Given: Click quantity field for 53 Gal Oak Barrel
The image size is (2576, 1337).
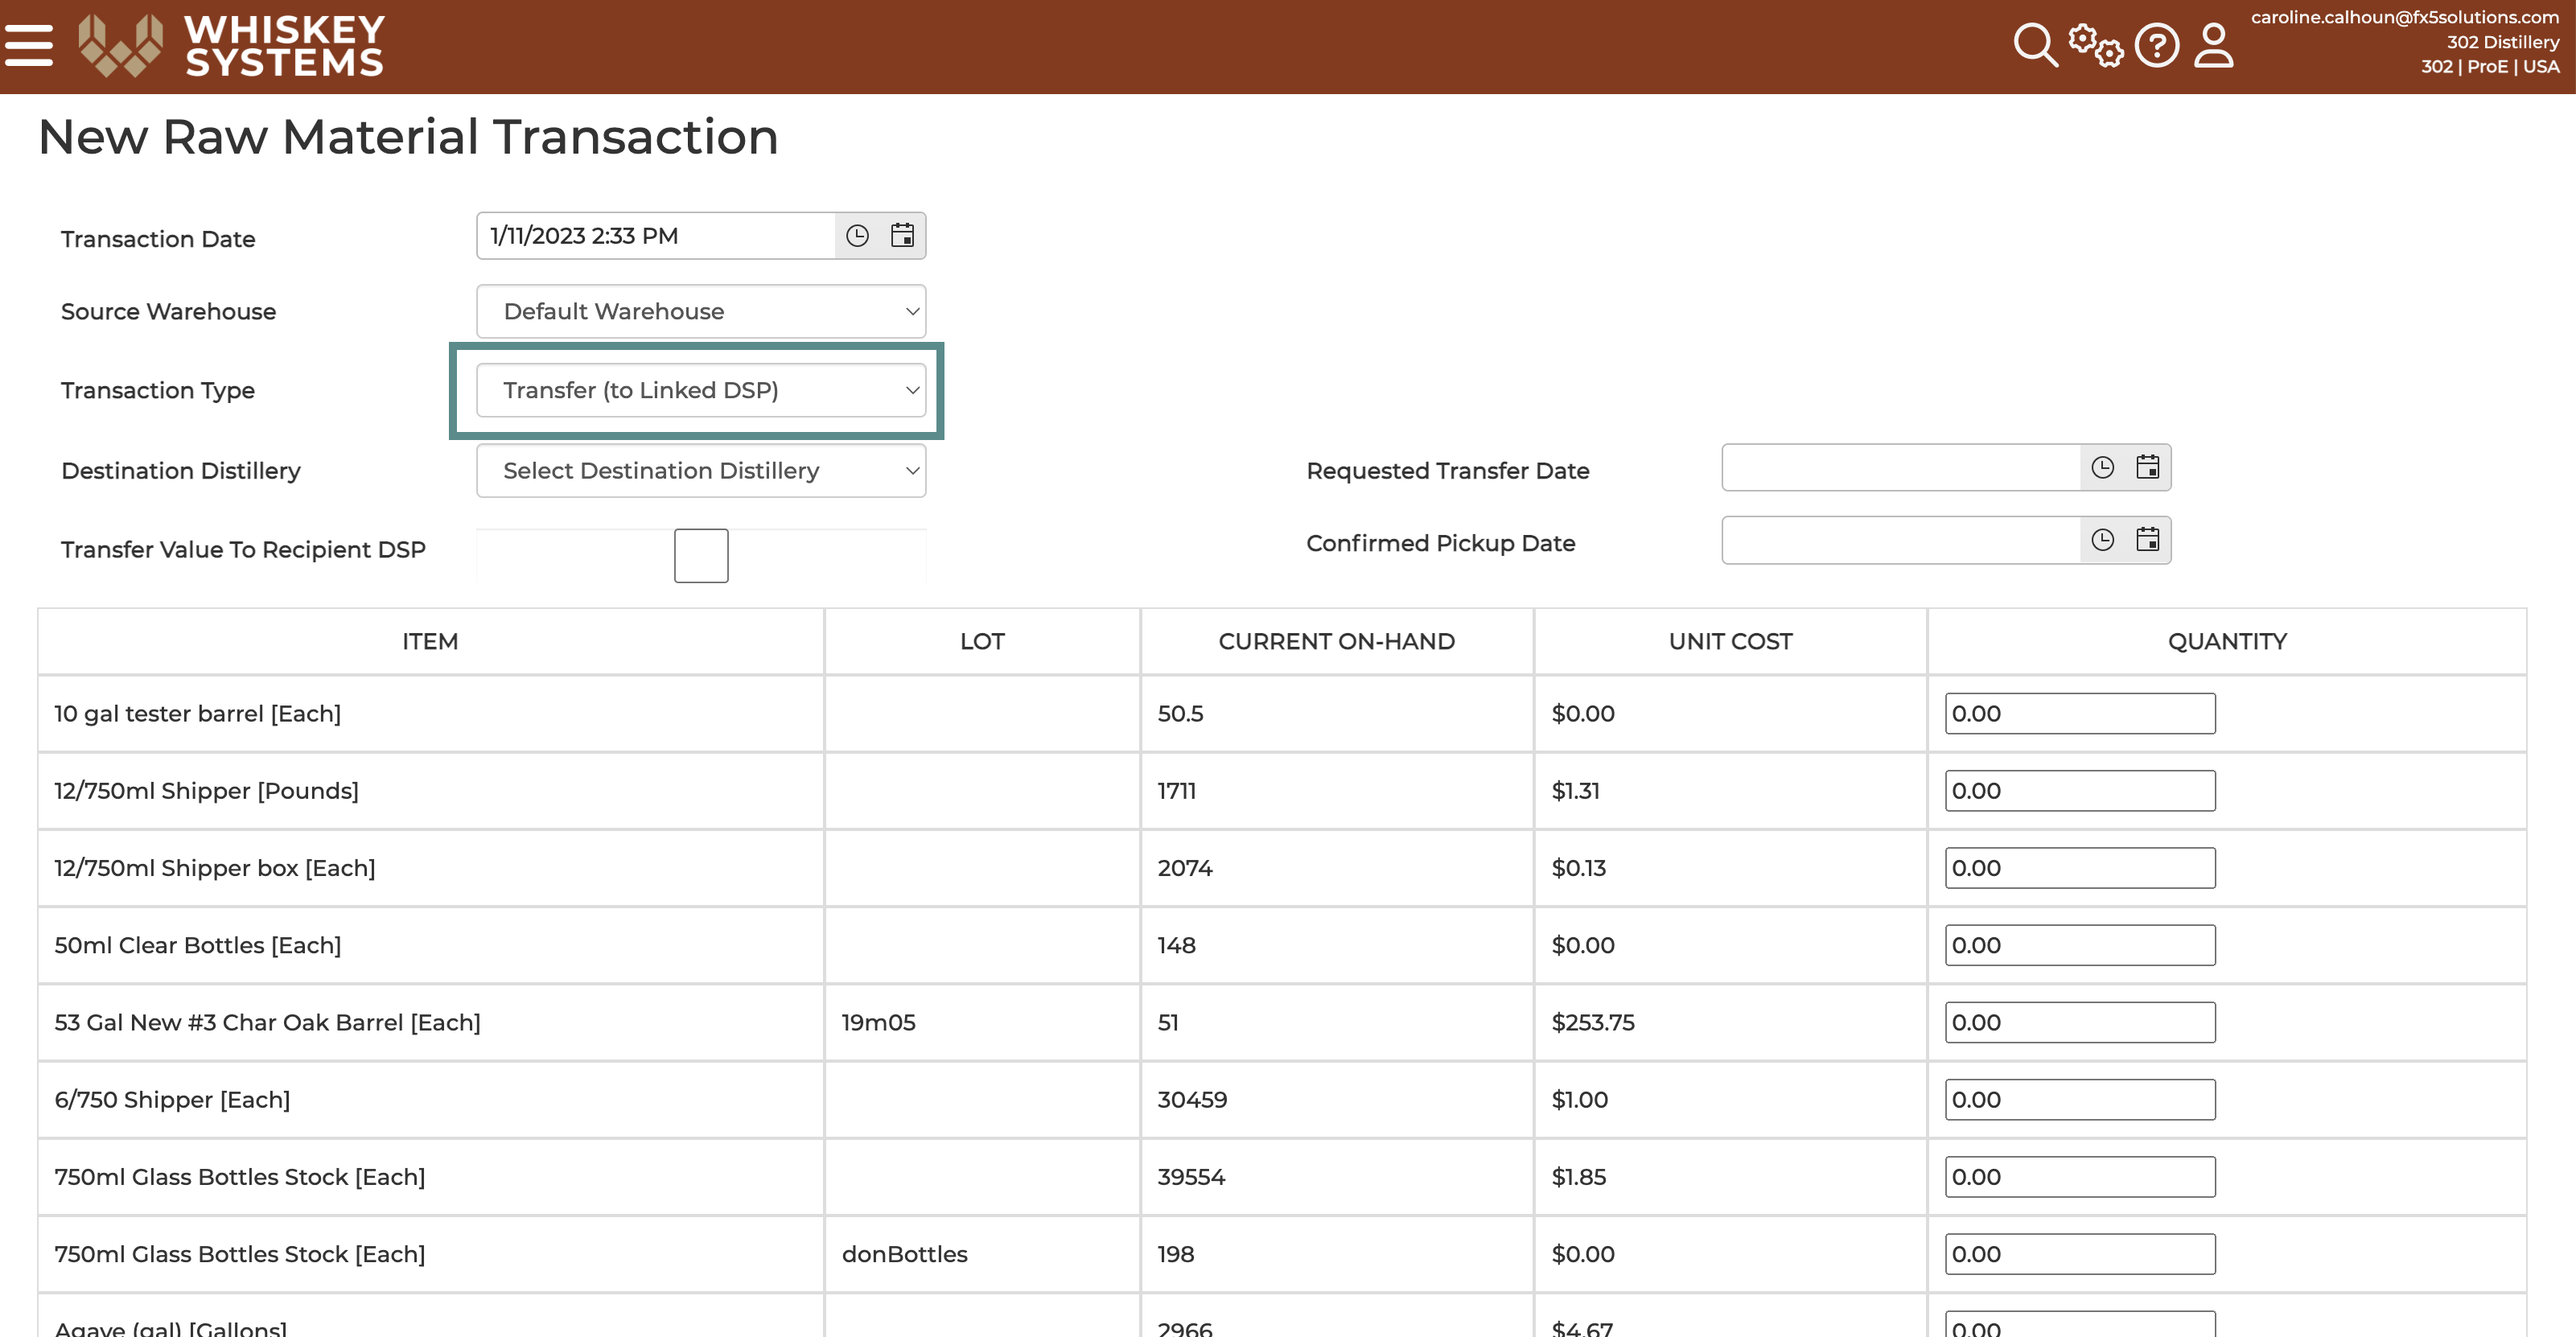Looking at the screenshot, I should coord(2080,1022).
